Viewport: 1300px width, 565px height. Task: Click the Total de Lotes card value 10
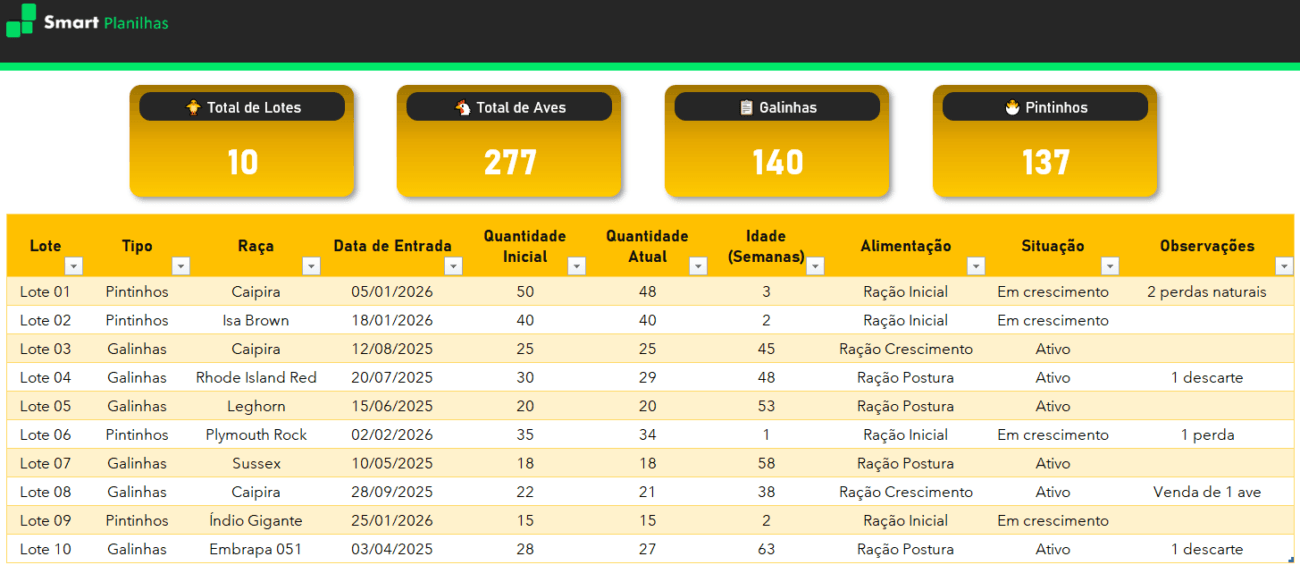[x=242, y=162]
